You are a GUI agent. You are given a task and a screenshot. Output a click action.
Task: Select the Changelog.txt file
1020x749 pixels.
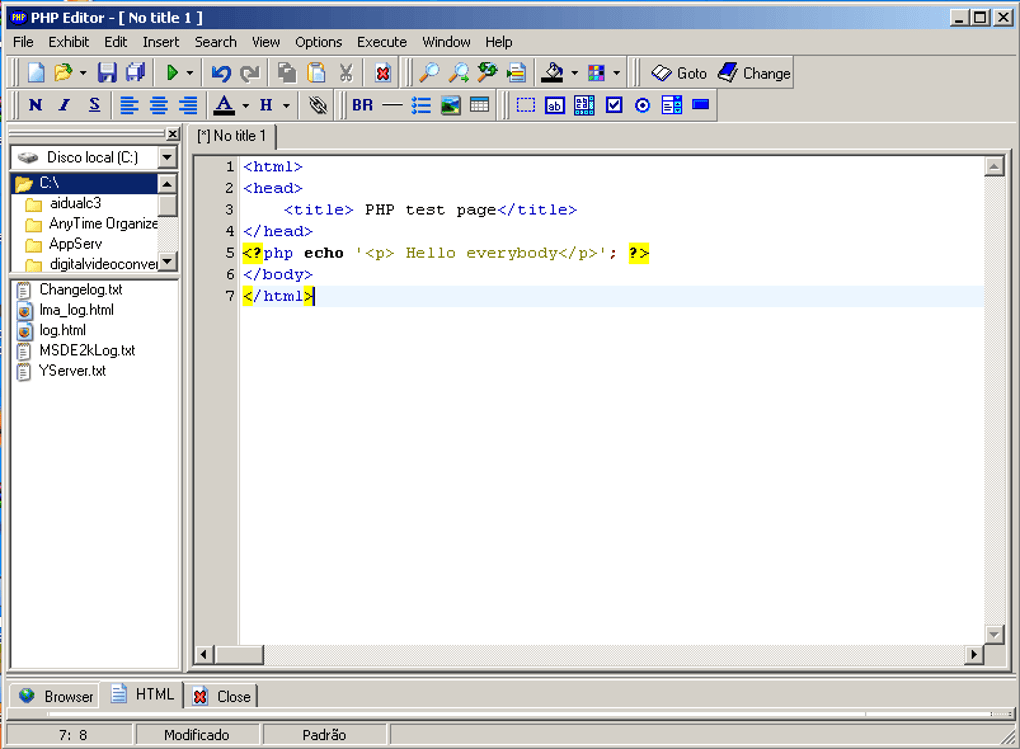pyautogui.click(x=81, y=290)
